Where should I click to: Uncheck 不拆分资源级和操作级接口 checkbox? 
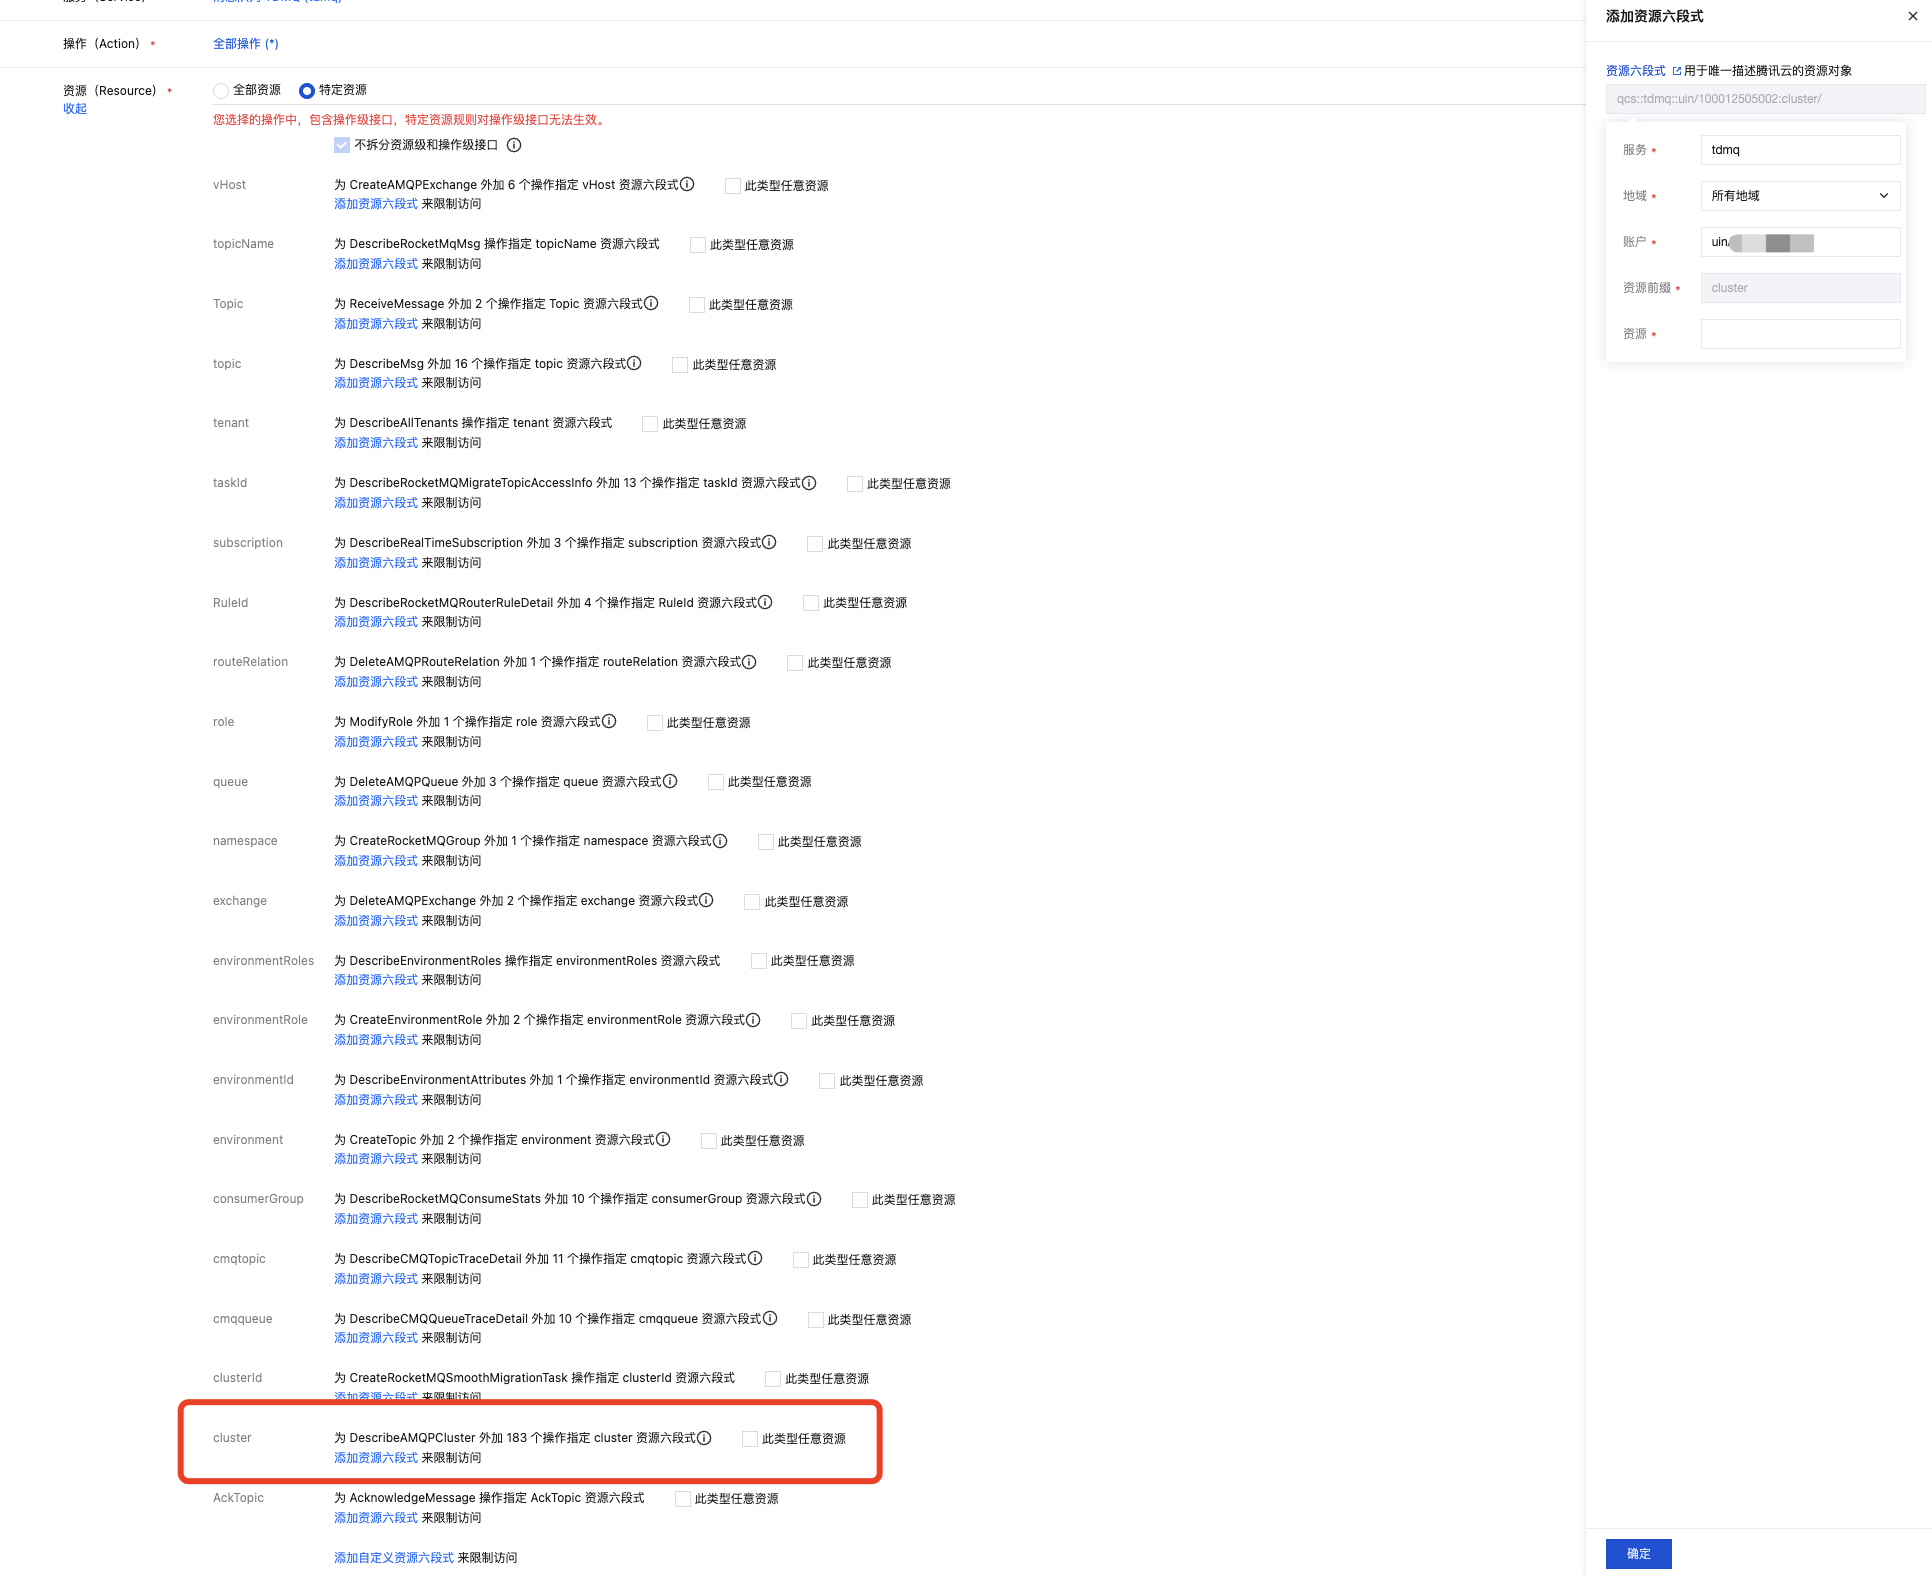[x=342, y=145]
